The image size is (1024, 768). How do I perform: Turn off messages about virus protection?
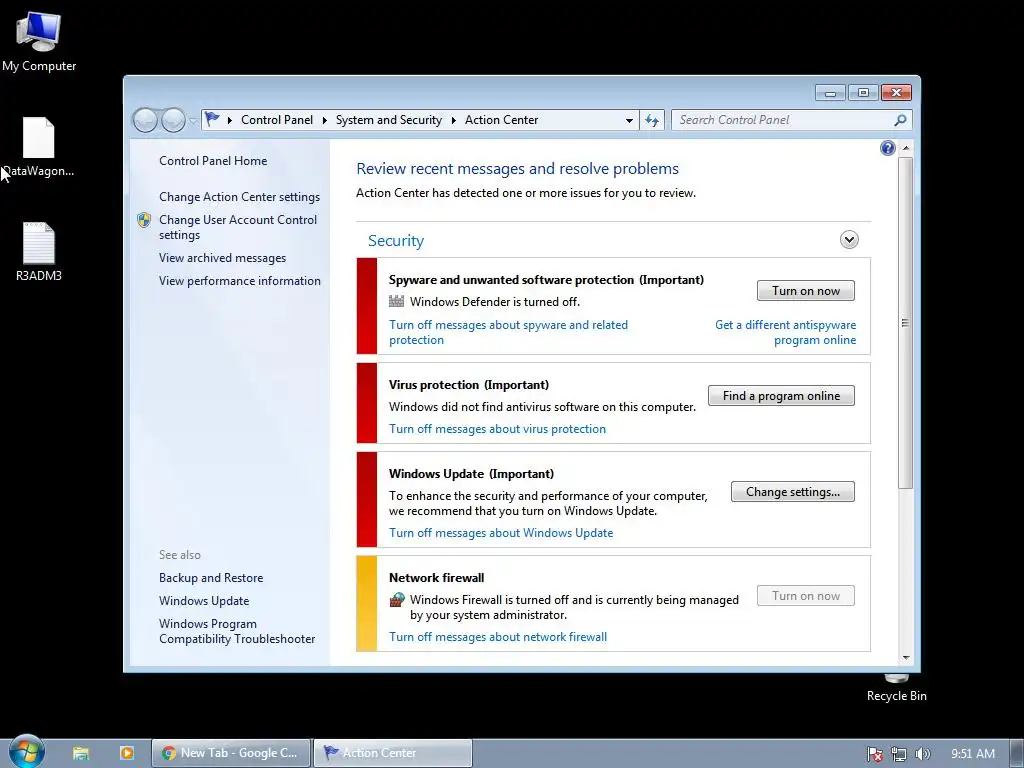(x=498, y=429)
